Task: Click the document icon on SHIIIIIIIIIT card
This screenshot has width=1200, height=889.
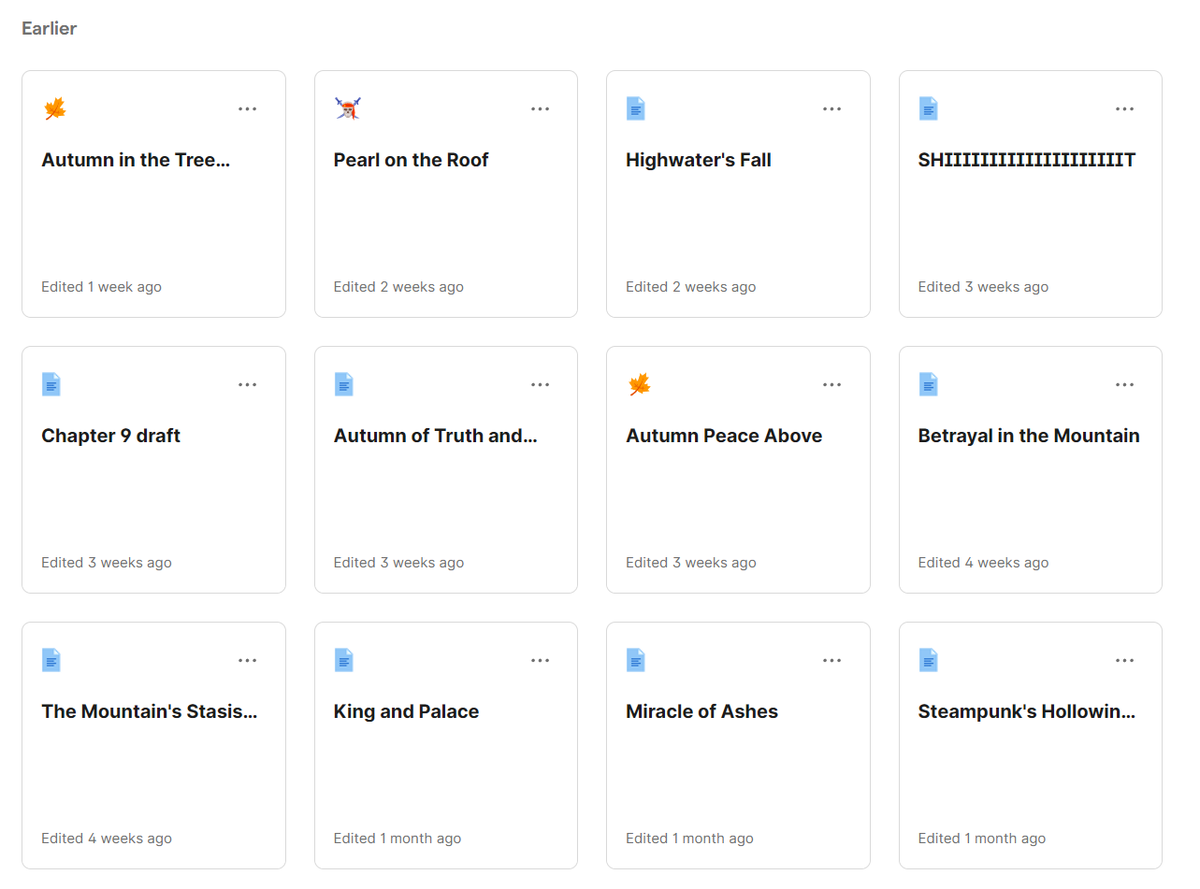Action: point(928,108)
